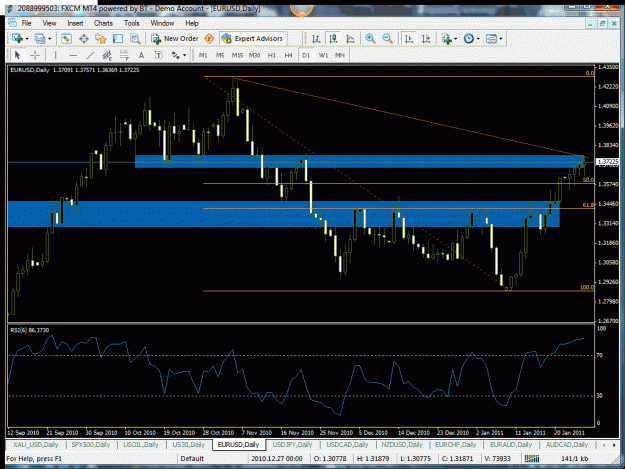Open the Help menu
Viewport: 625px width, 469px height.
pyautogui.click(x=192, y=23)
